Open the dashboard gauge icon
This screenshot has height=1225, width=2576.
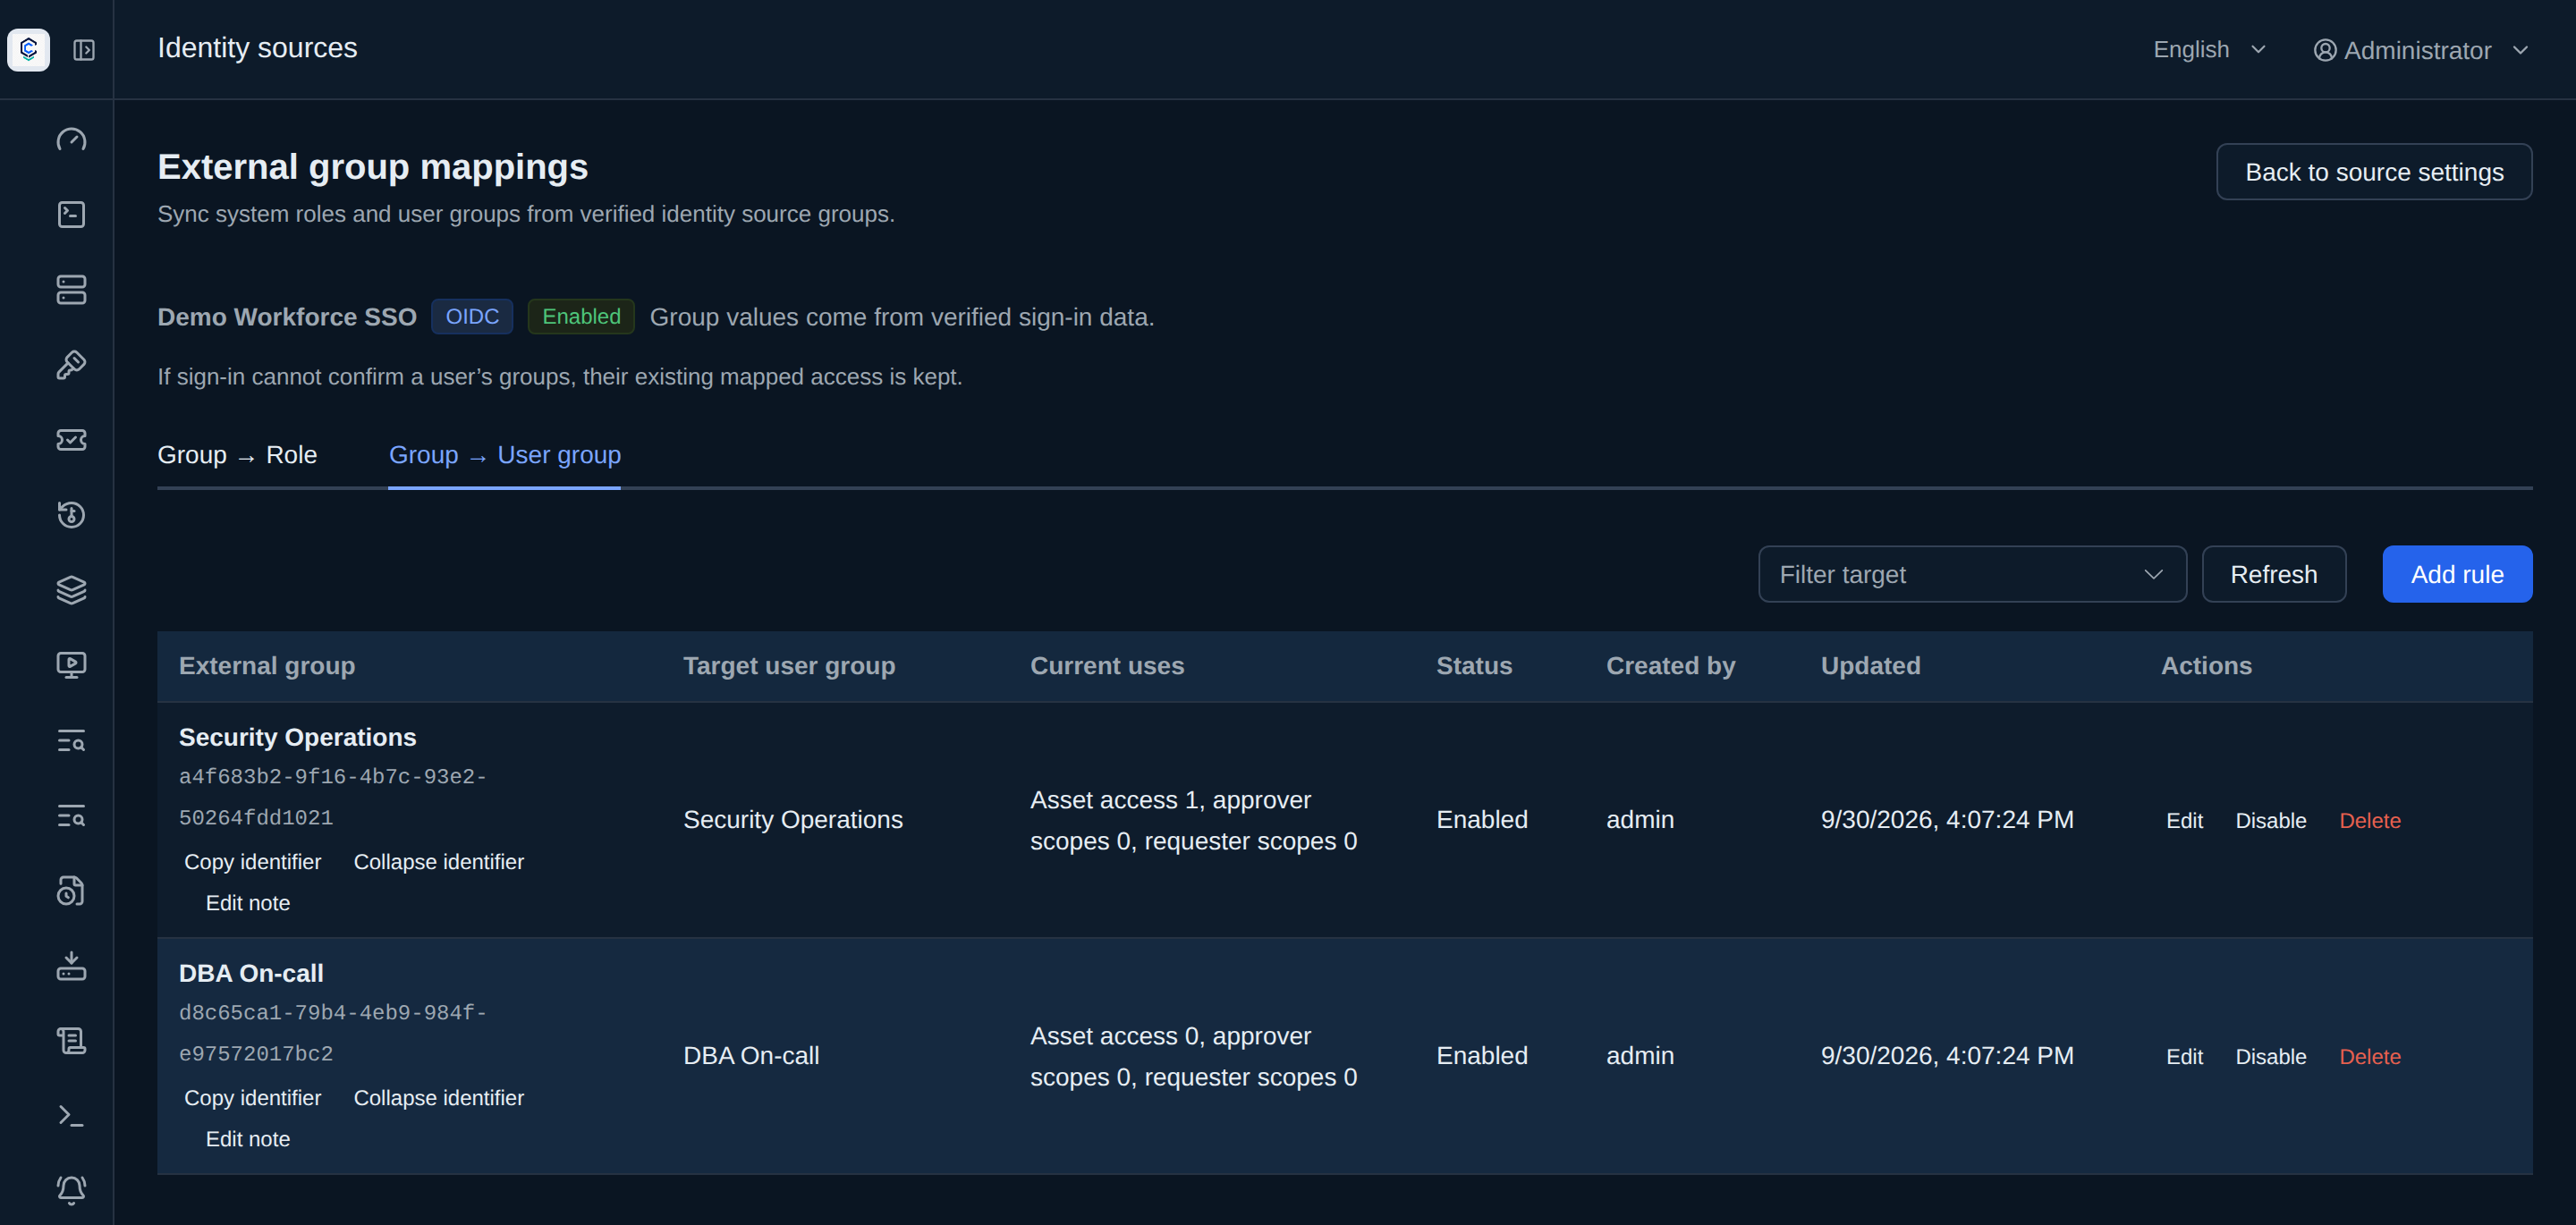coord(71,140)
